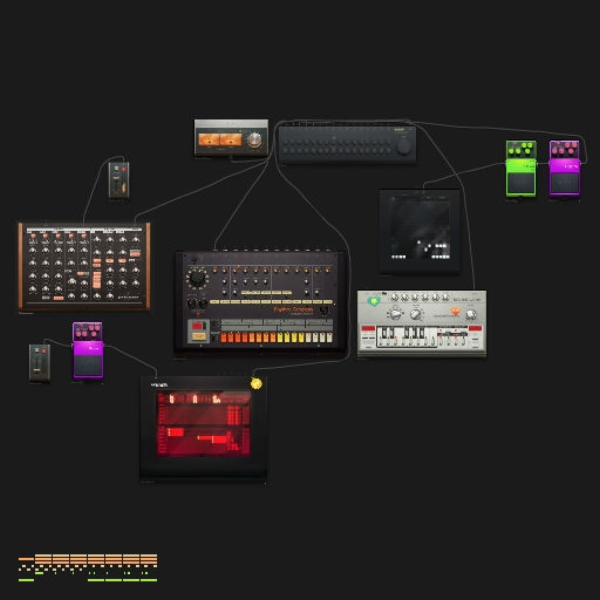Click the yellow round icon on the red-screen device
Image resolution: width=600 pixels, height=600 pixels.
tap(256, 383)
